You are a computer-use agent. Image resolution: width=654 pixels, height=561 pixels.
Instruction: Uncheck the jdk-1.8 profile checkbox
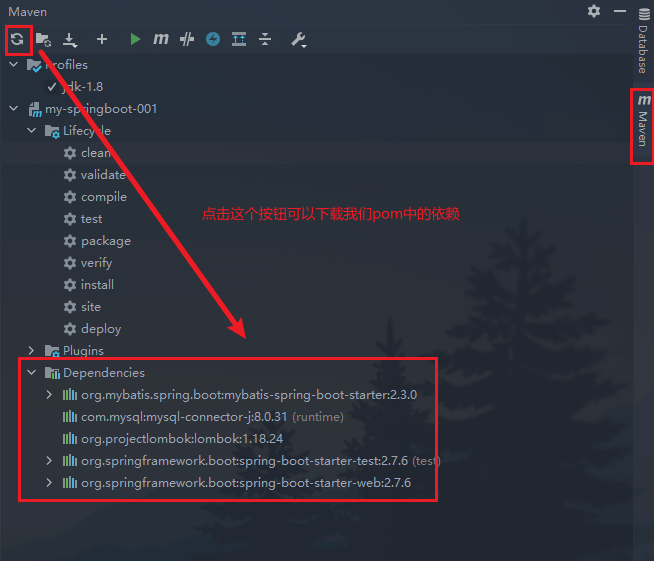pyautogui.click(x=52, y=87)
